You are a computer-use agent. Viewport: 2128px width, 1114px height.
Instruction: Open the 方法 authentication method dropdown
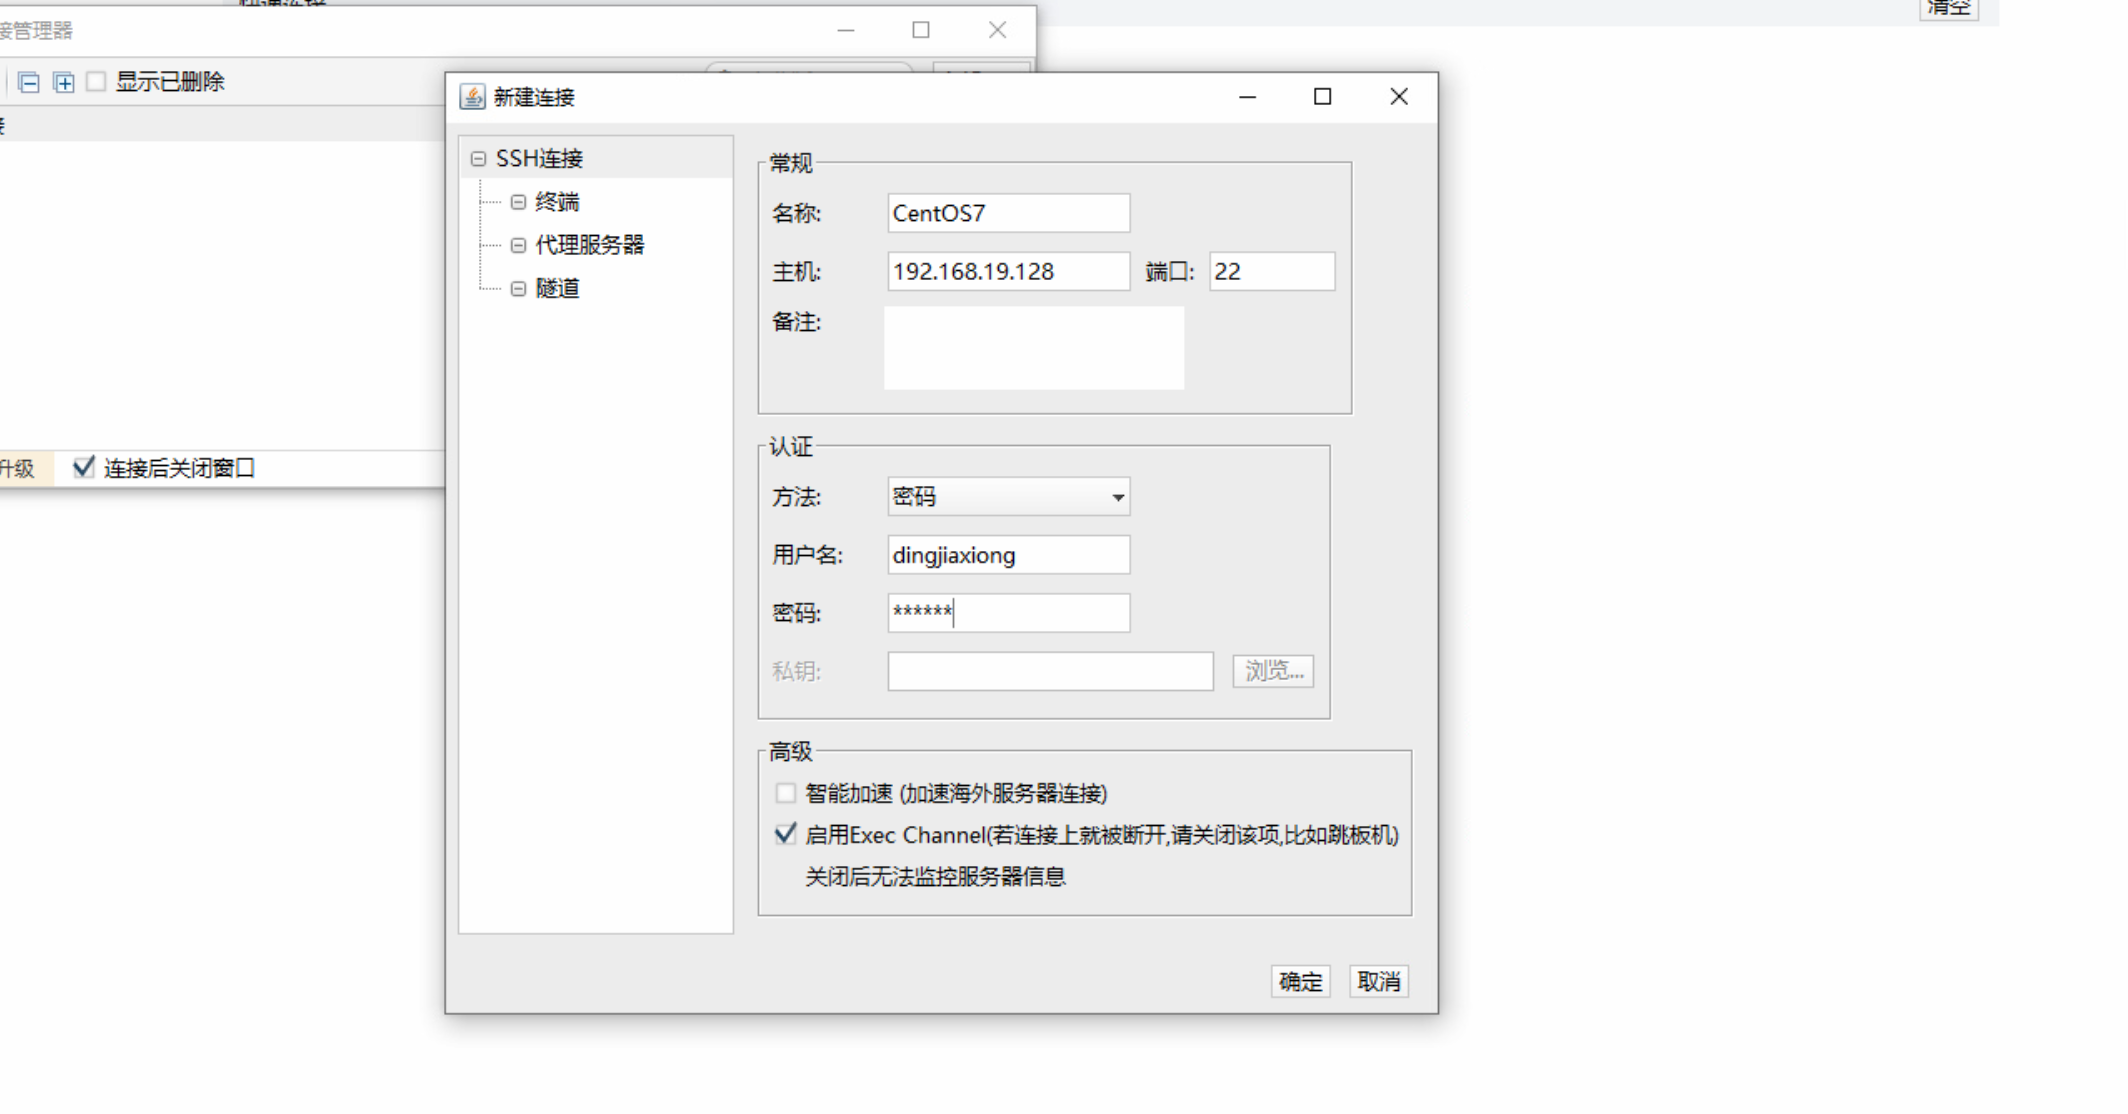coord(1117,497)
